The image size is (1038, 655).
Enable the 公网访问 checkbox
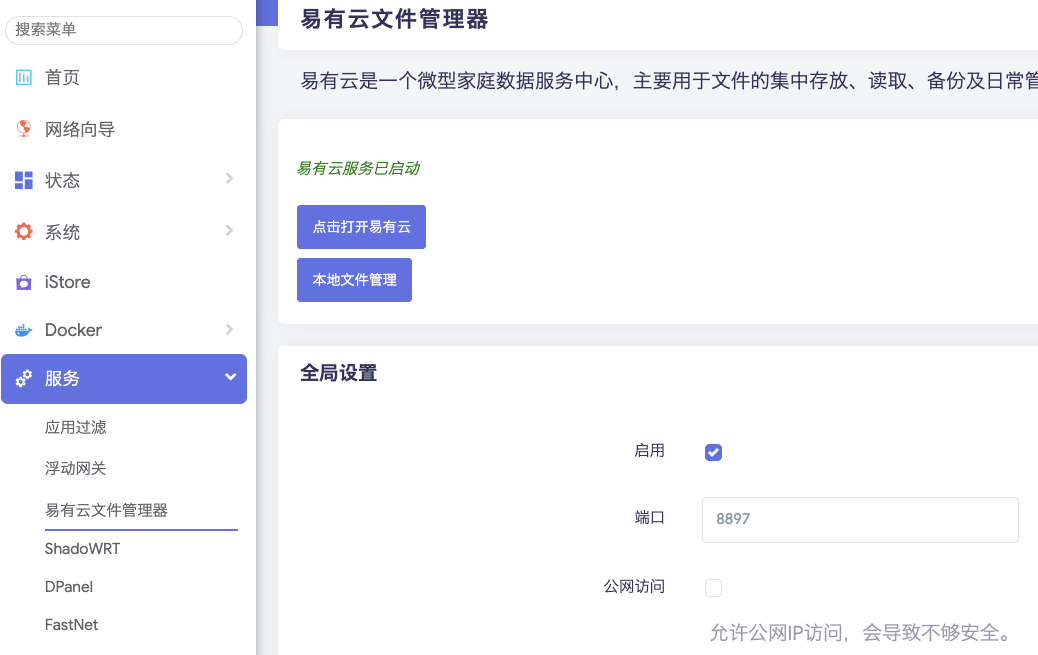click(713, 588)
